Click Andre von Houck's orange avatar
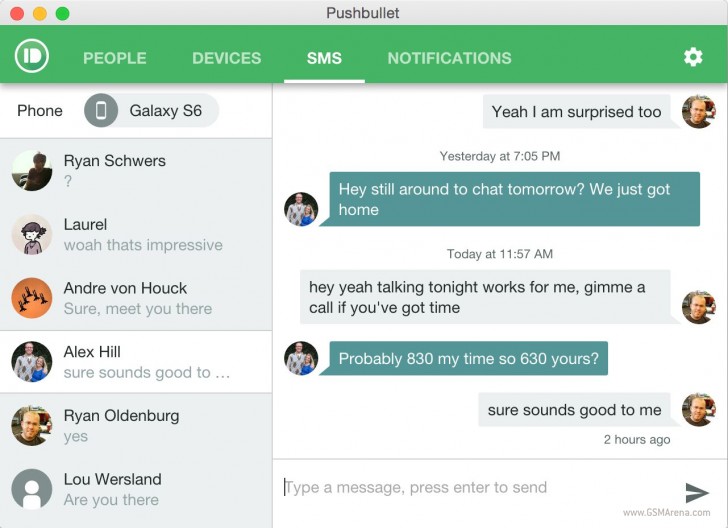The width and height of the screenshot is (728, 528). pos(32,298)
